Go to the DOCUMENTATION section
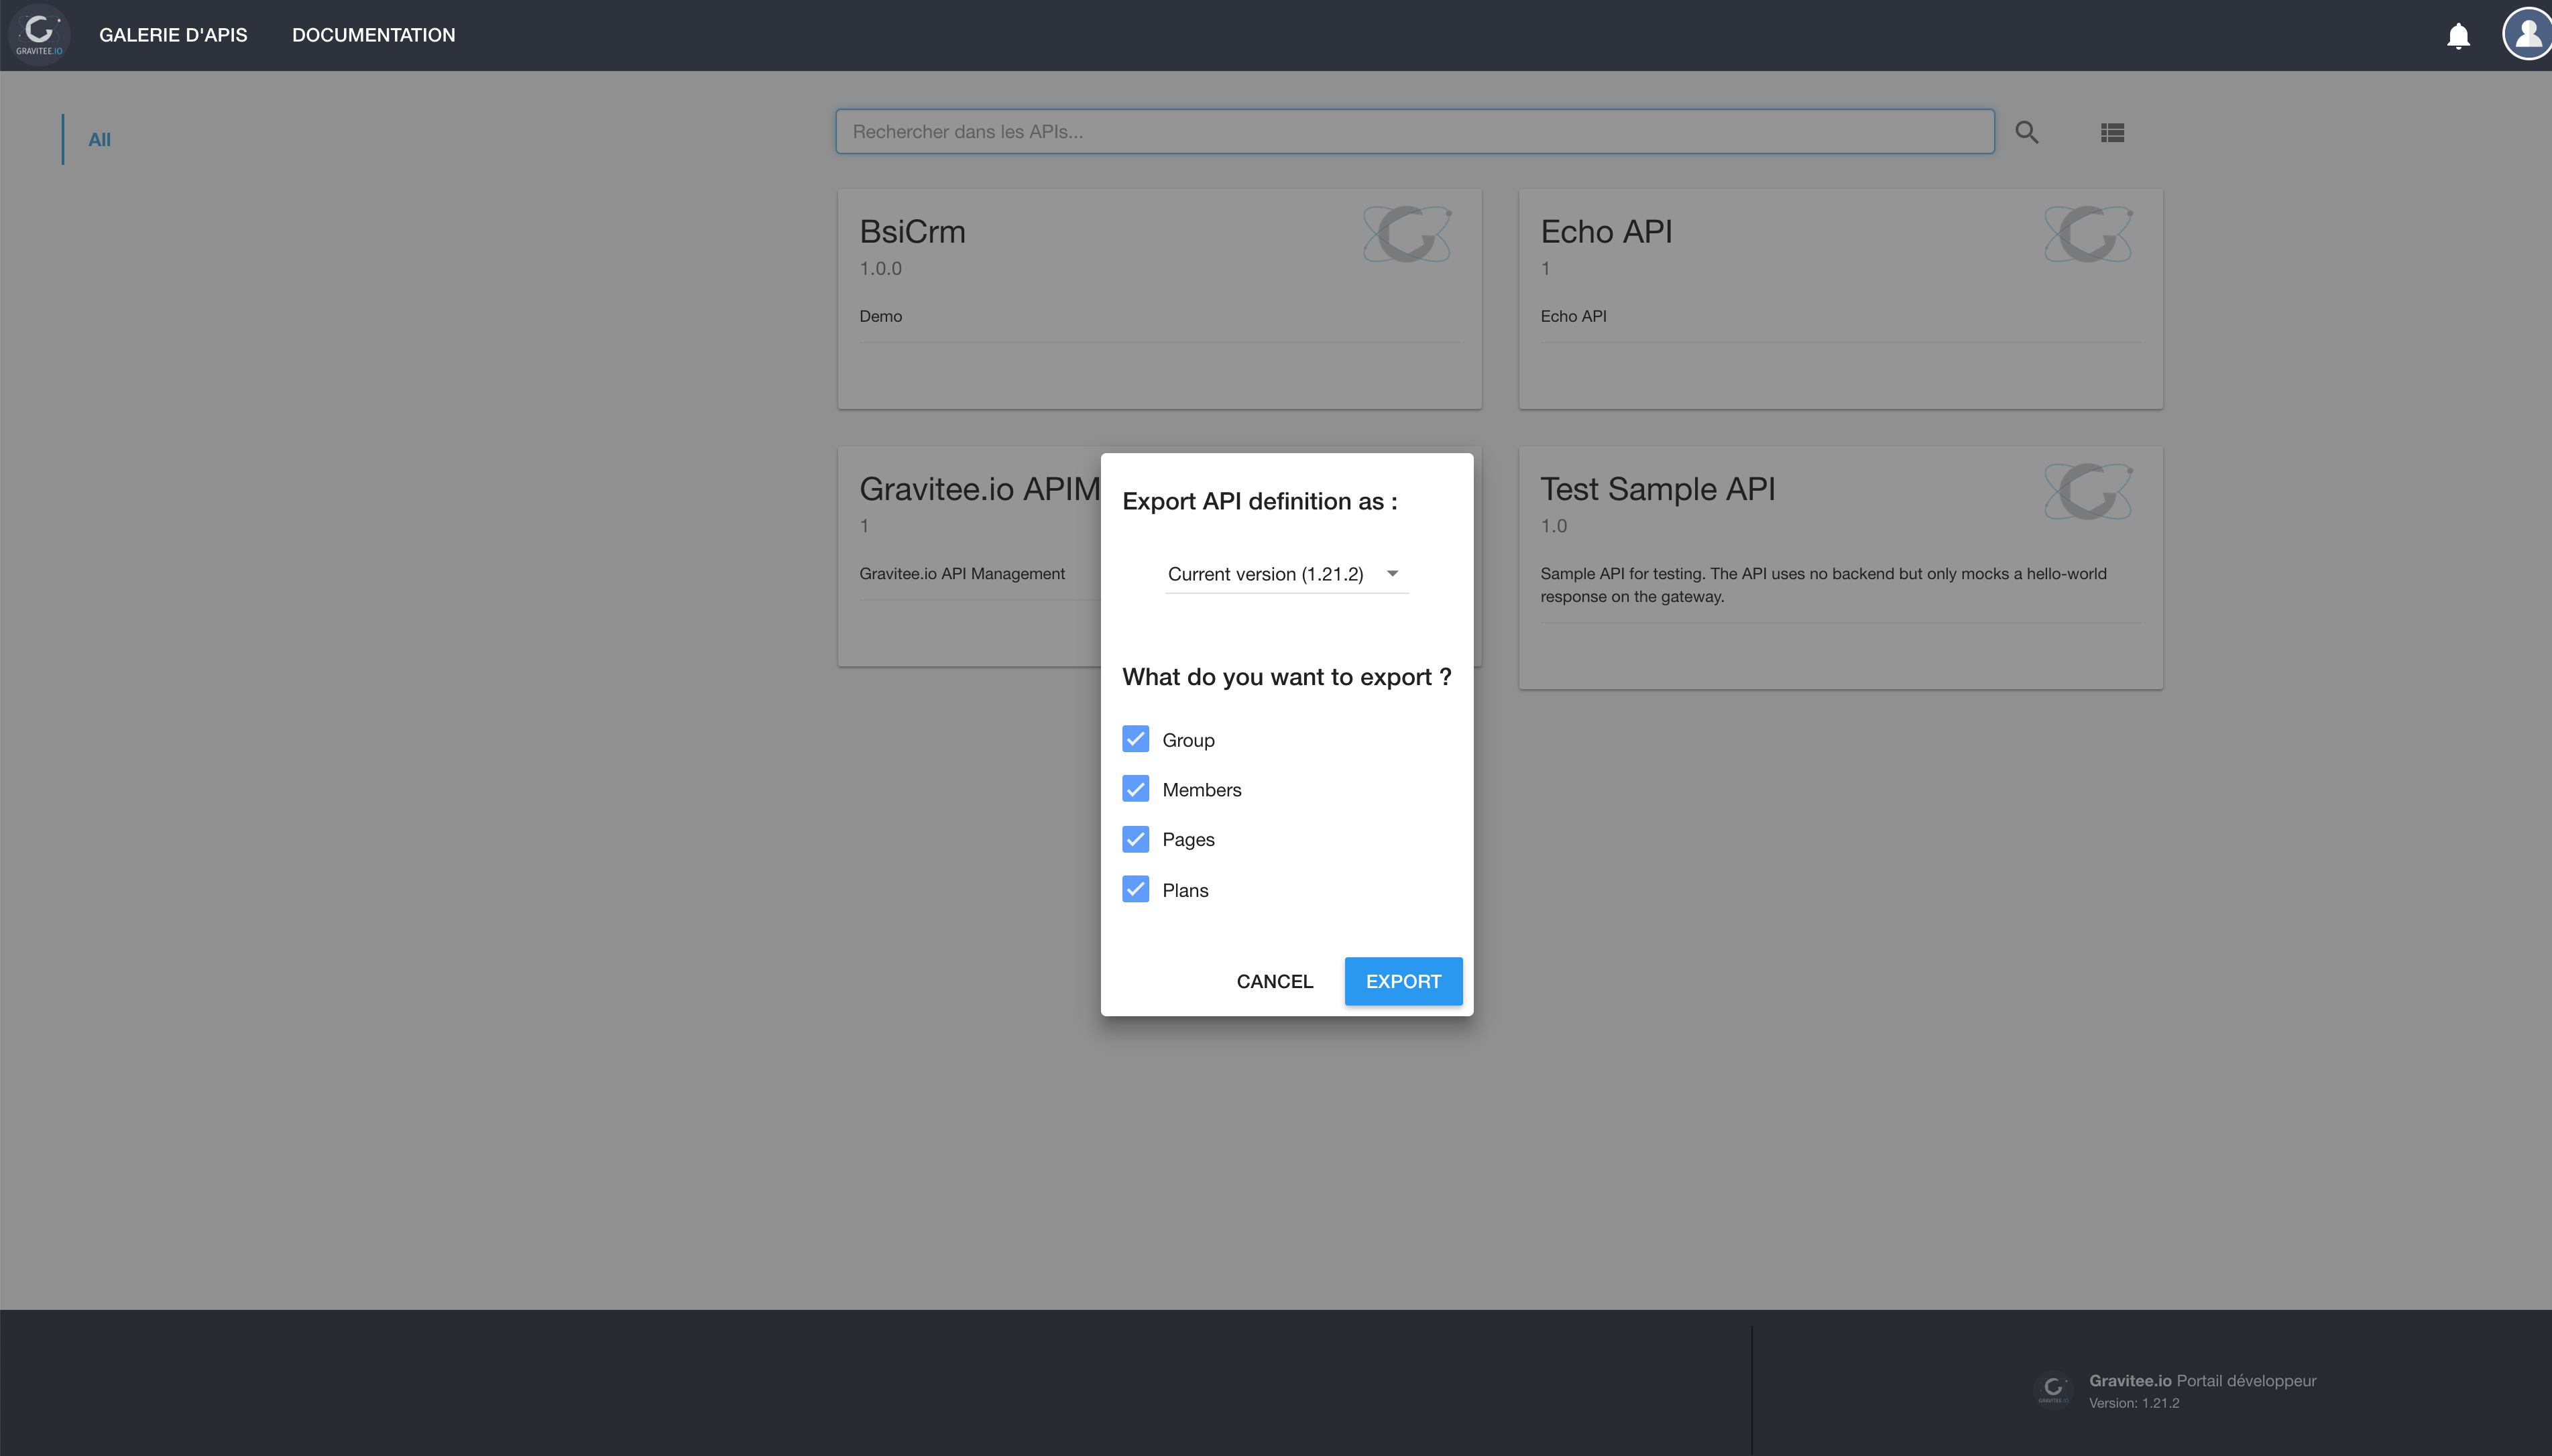The width and height of the screenshot is (2552, 1456). tap(373, 34)
